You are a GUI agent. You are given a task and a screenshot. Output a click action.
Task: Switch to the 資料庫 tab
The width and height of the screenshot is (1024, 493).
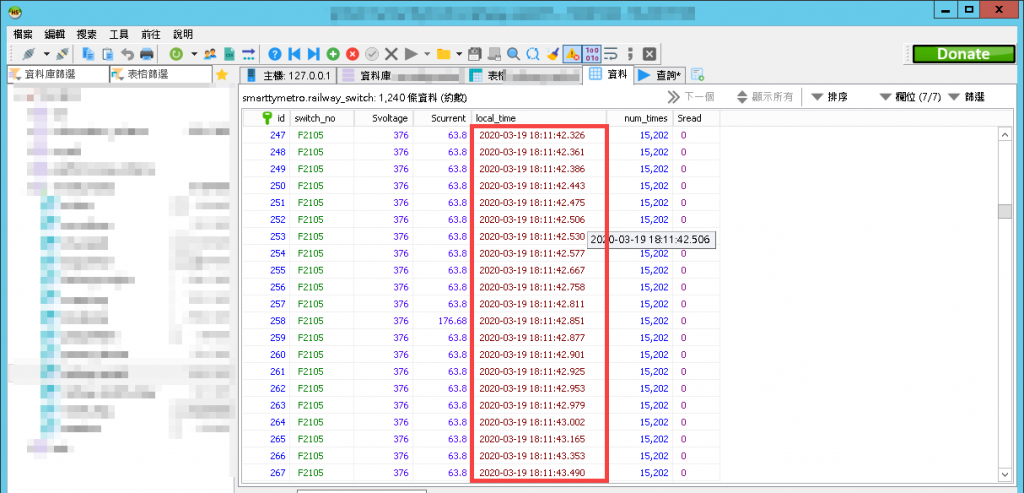(401, 76)
